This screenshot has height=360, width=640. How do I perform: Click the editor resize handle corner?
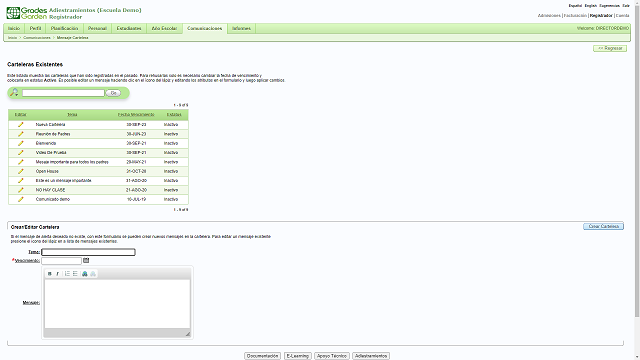coord(188,334)
